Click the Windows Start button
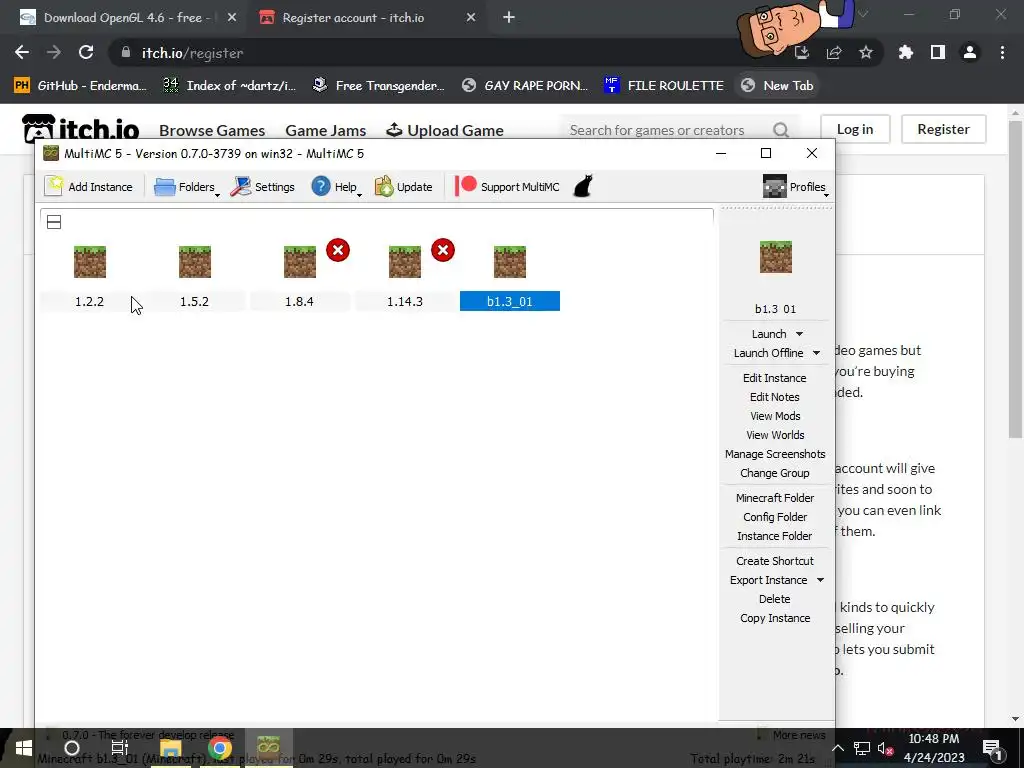Viewport: 1024px width, 768px height. 24,748
